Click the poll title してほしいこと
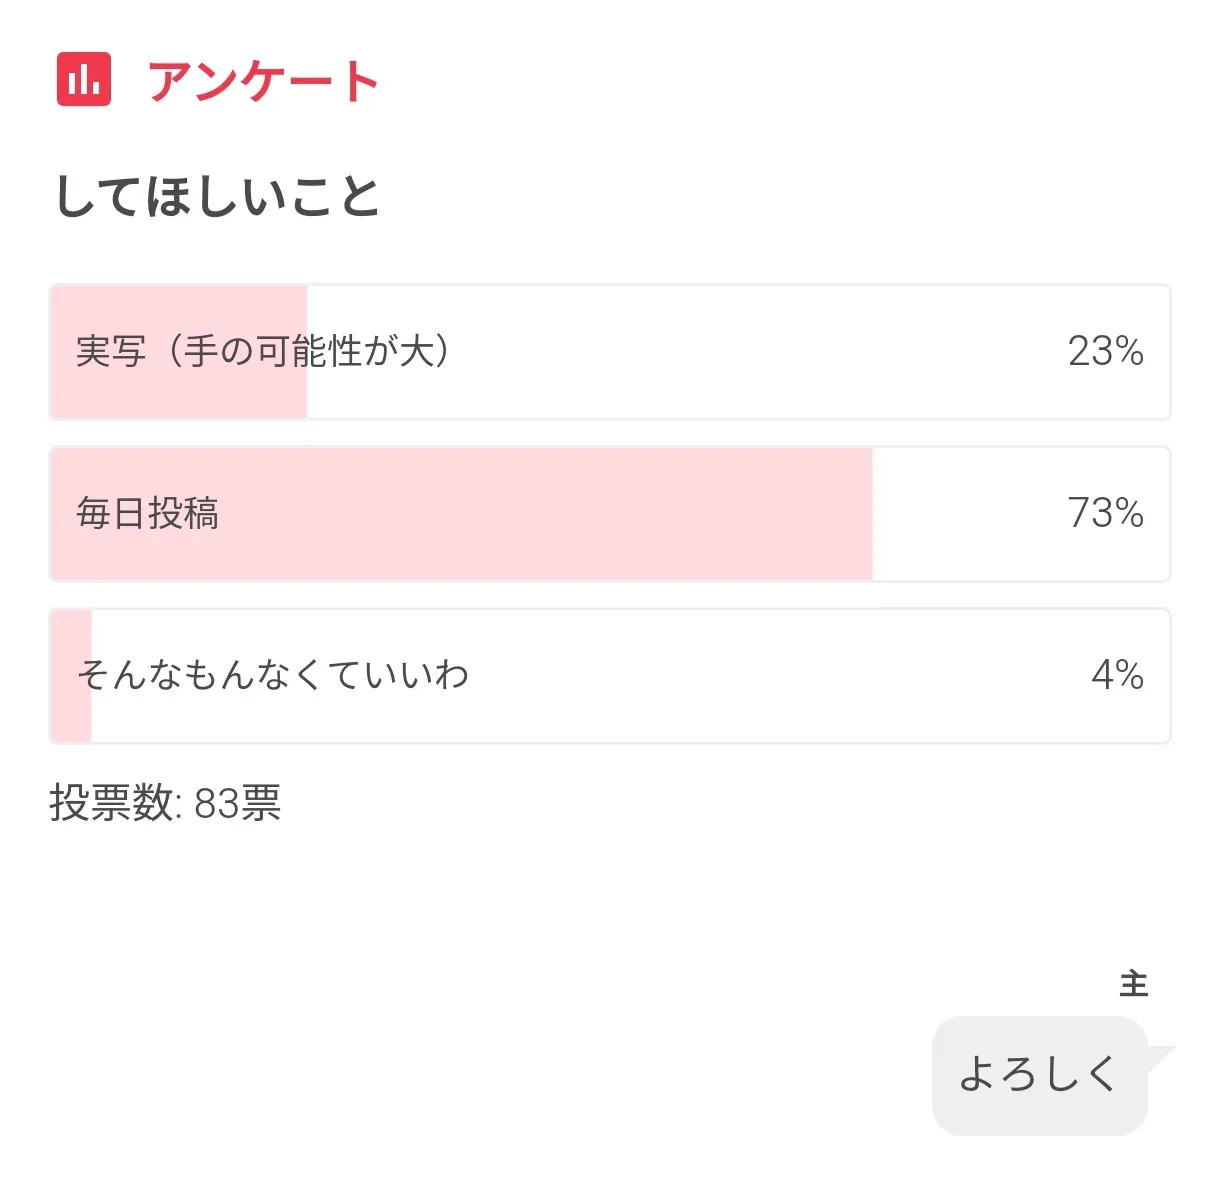Viewport: 1220px width, 1193px height. tap(217, 196)
